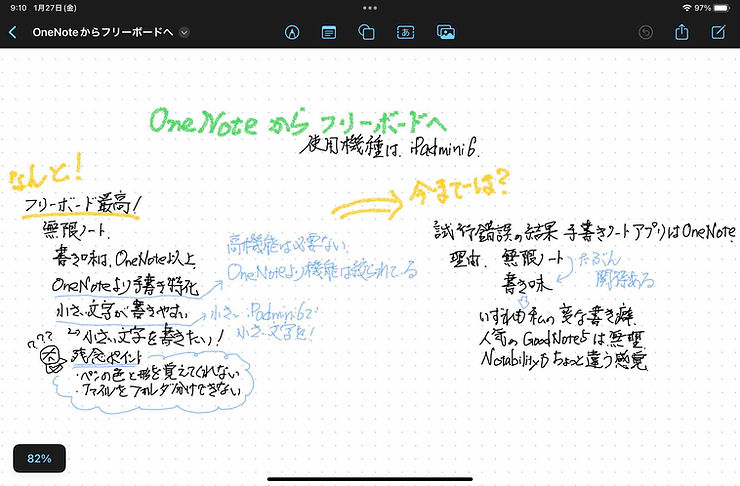The width and height of the screenshot is (740, 486).
Task: Select the orange hand-drawn arrow
Action: click(x=367, y=205)
